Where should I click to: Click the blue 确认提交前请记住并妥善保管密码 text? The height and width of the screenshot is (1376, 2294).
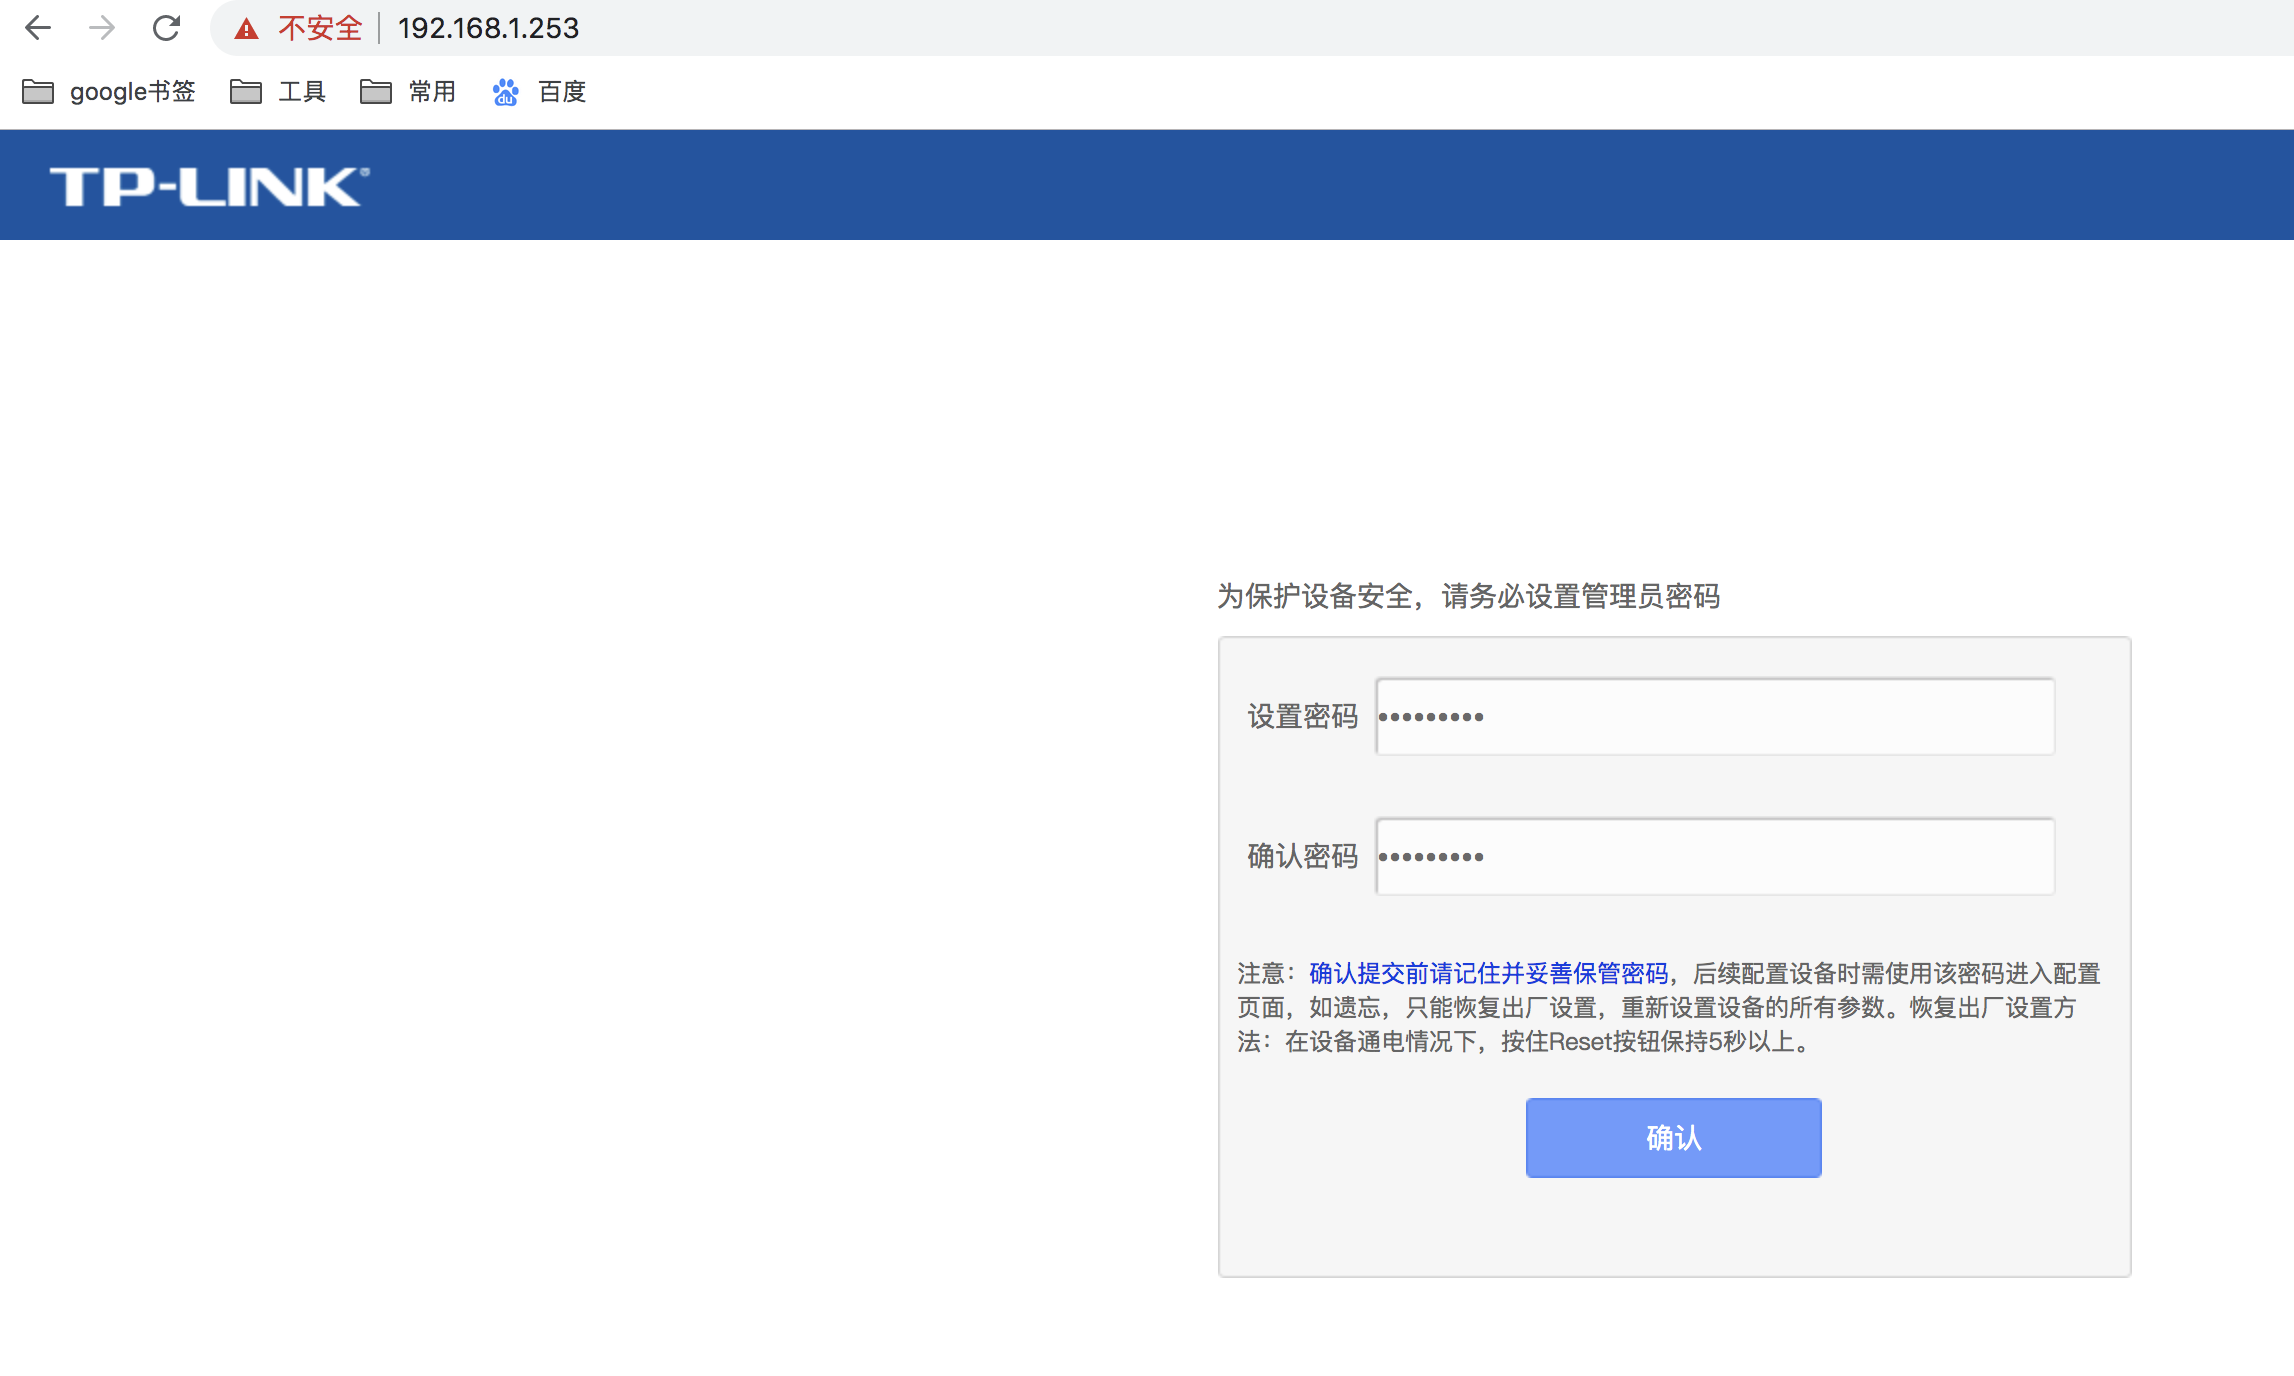[1488, 973]
